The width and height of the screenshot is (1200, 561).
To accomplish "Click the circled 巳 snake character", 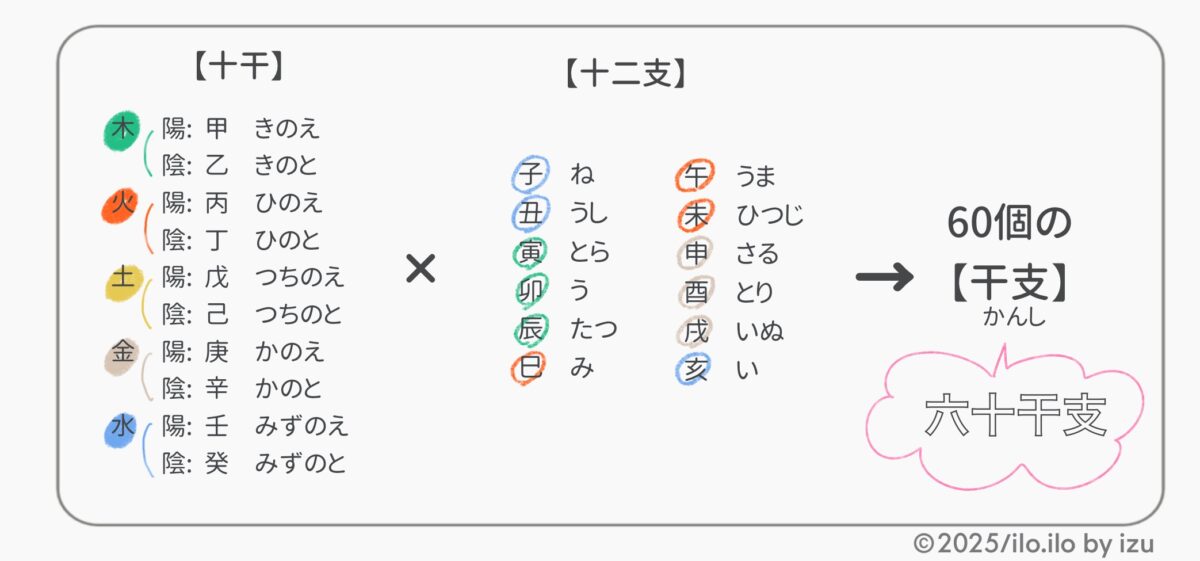I will [529, 367].
